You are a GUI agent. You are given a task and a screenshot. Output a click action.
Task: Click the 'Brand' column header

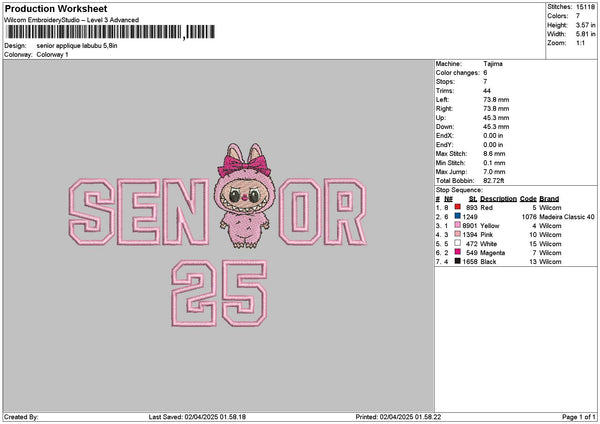(549, 199)
